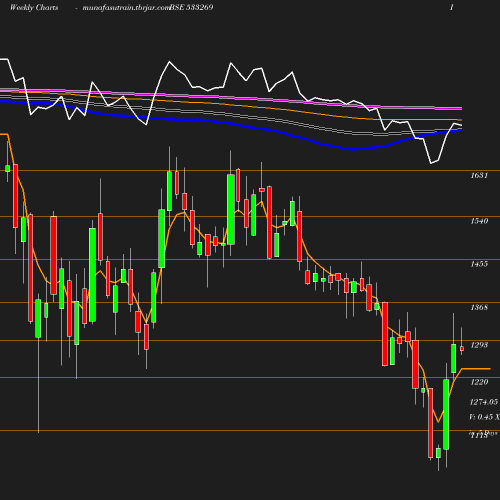Click the "V: 0.45 X" volume text
The image size is (500, 500).
tap(484, 417)
